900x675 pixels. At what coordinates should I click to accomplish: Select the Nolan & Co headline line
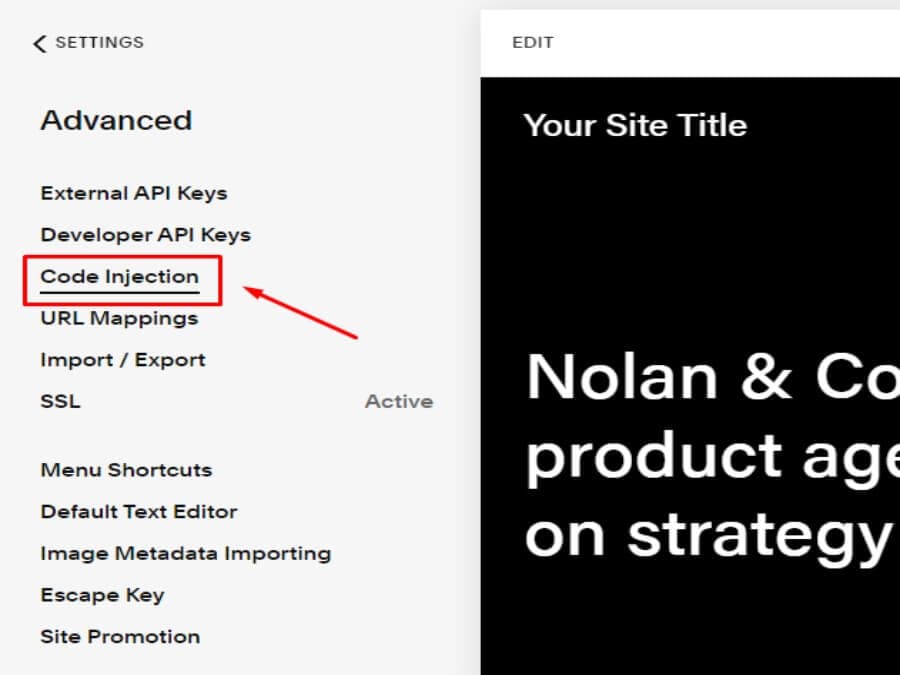click(x=712, y=378)
